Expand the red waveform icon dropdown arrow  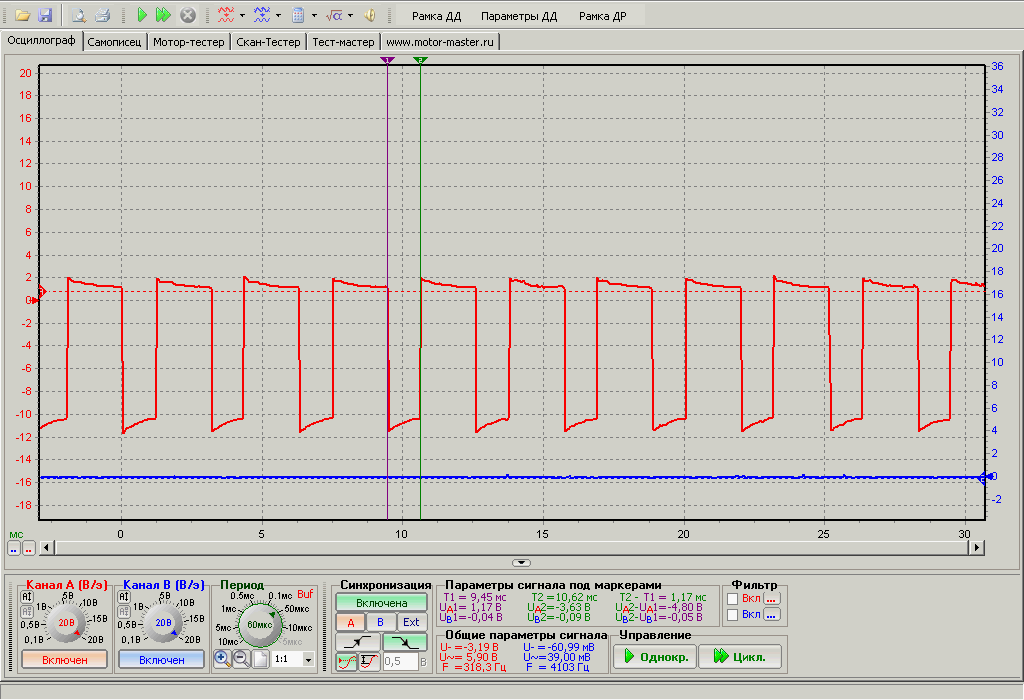point(244,16)
